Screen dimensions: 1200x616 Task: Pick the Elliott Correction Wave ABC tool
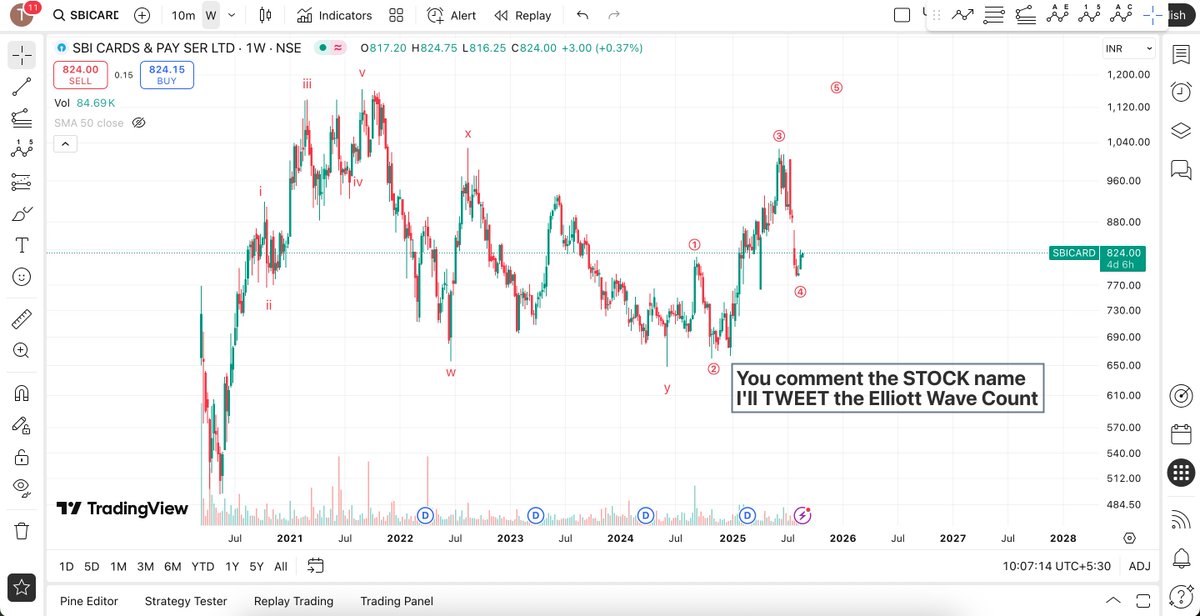[x=1120, y=14]
